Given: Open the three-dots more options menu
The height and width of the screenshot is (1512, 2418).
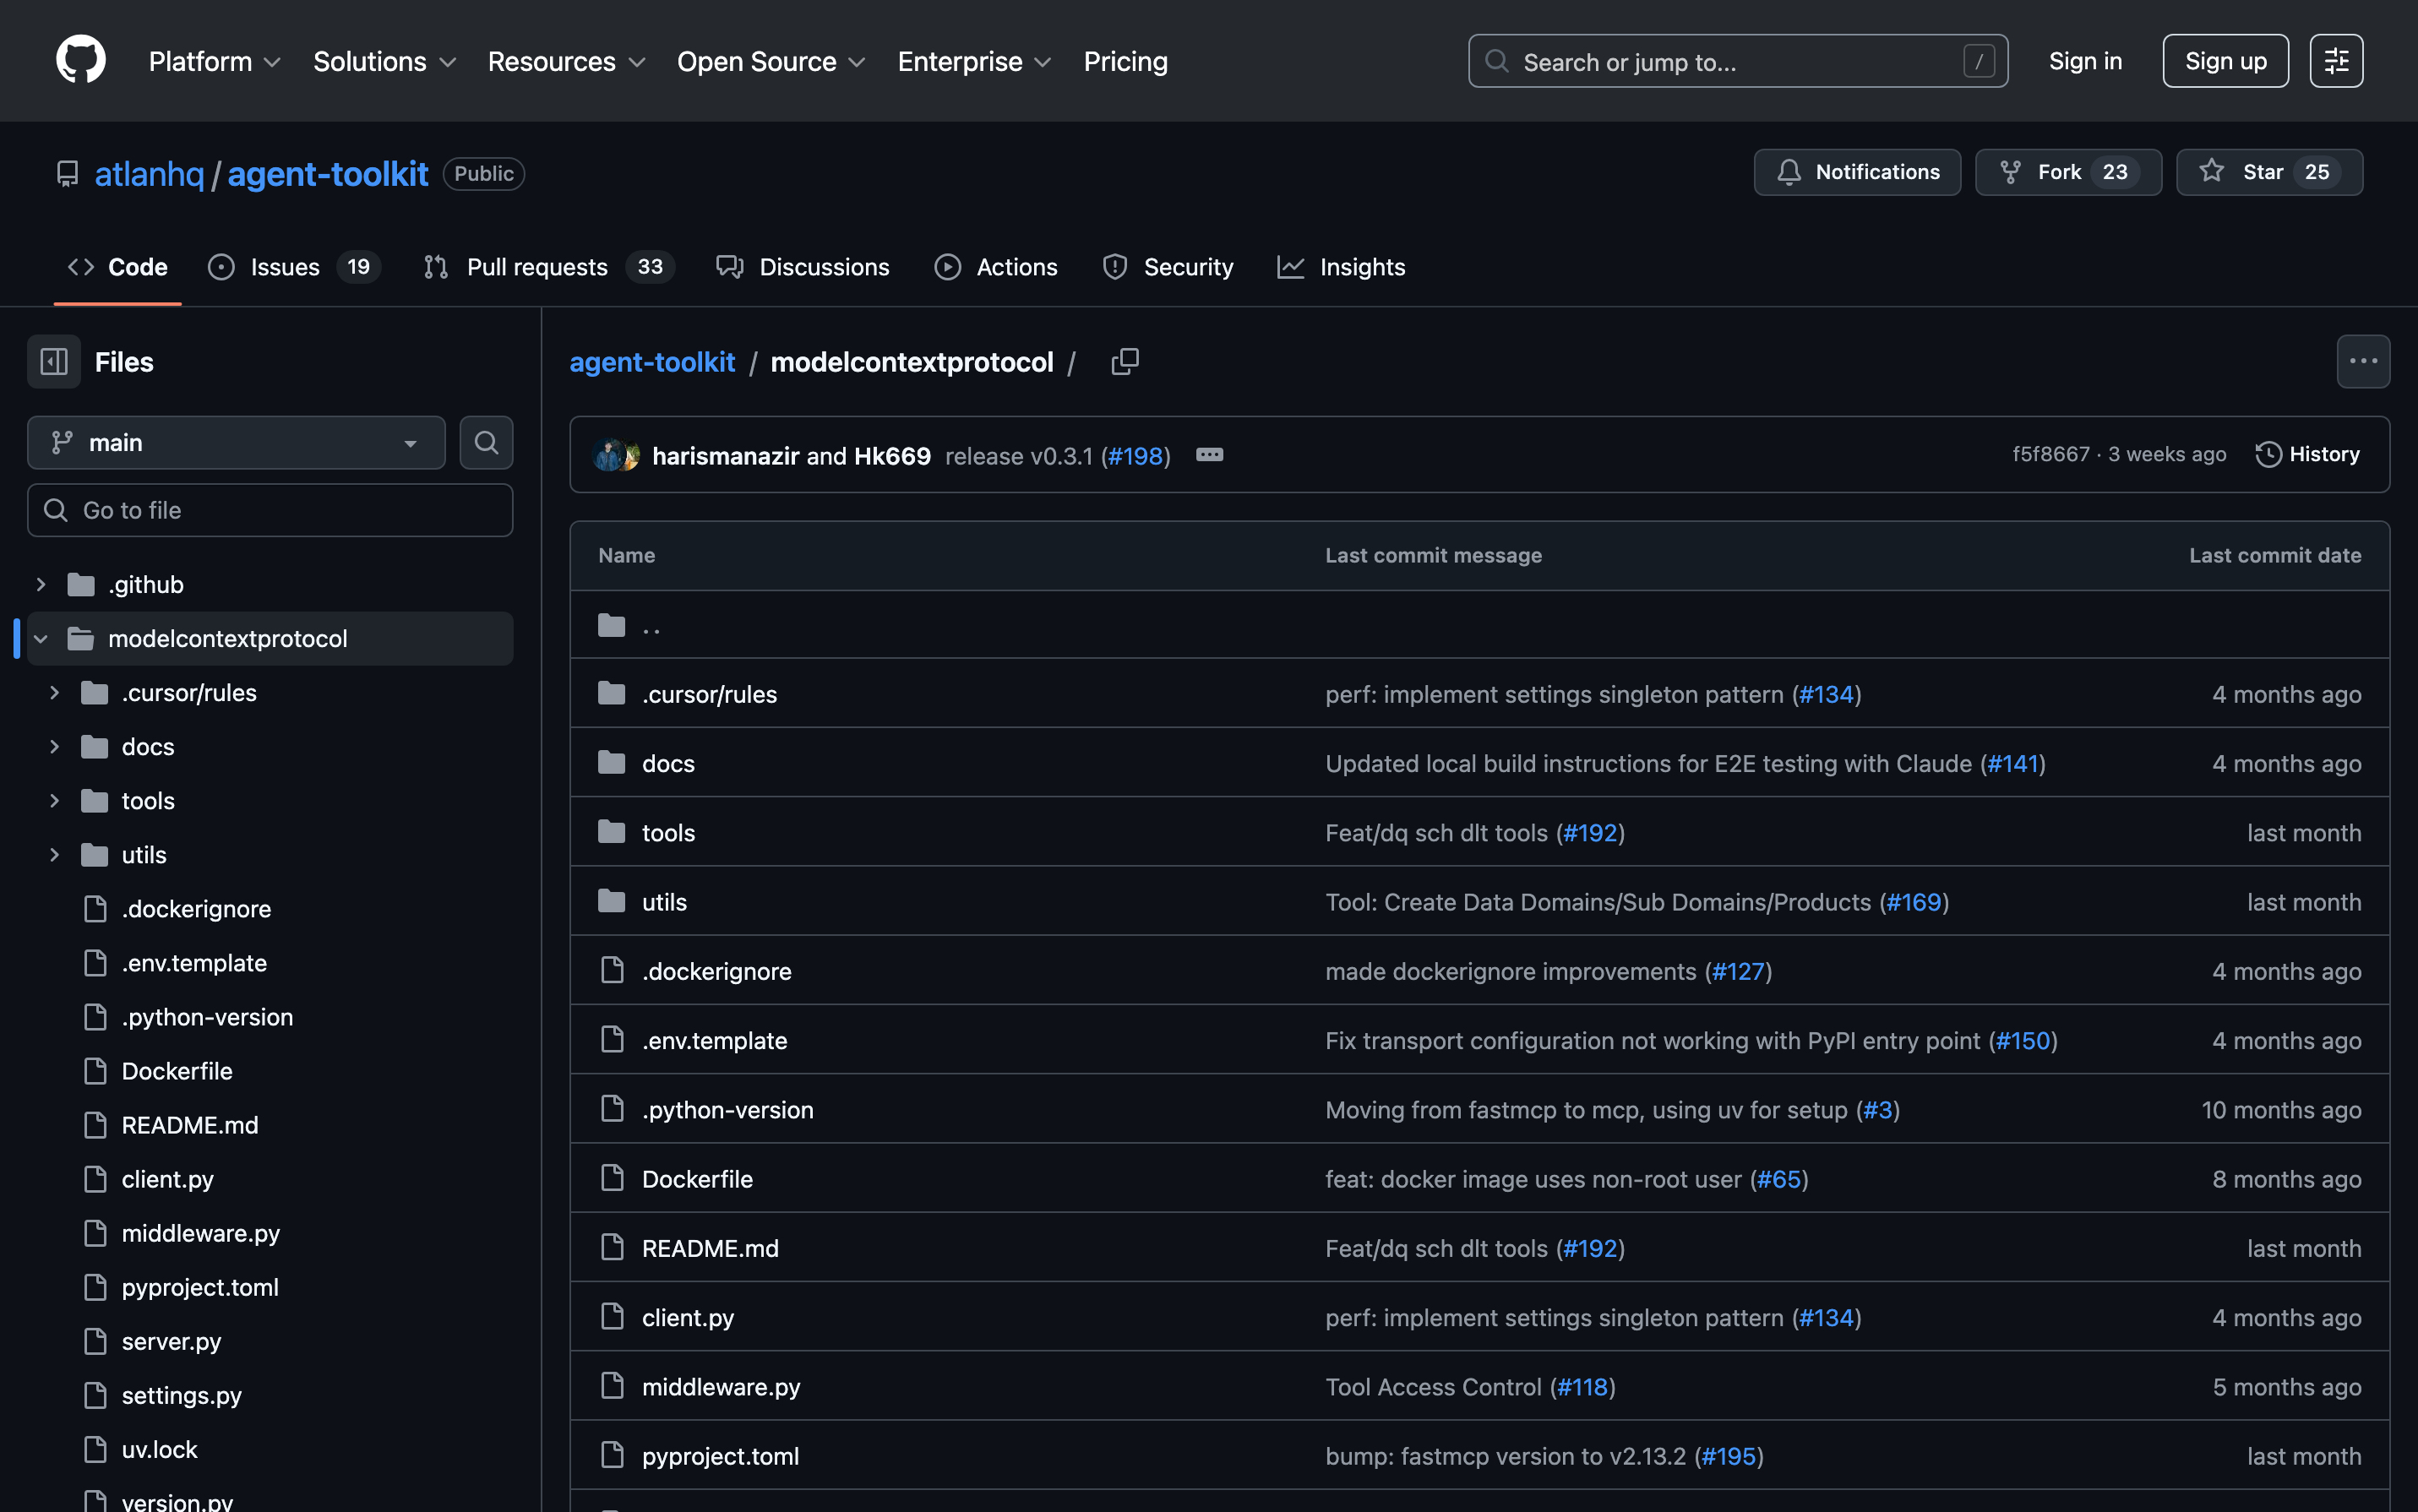Looking at the screenshot, I should pos(2362,362).
